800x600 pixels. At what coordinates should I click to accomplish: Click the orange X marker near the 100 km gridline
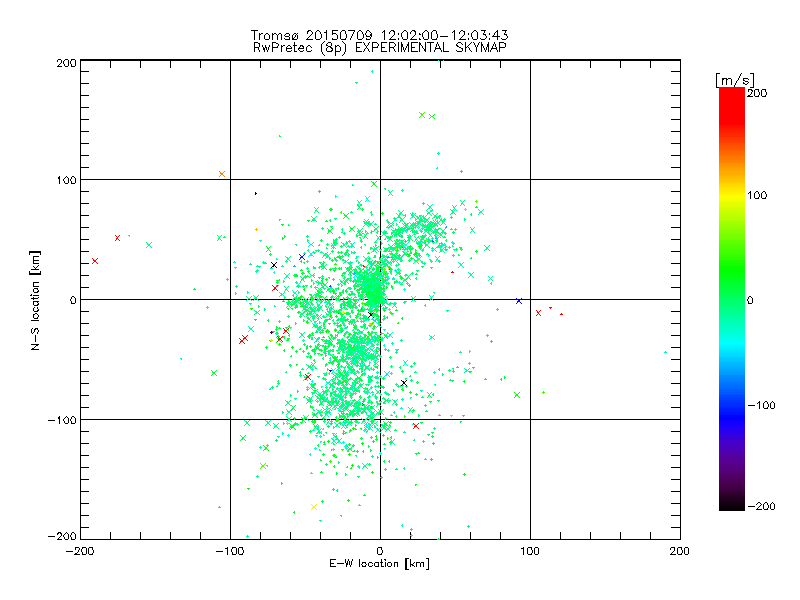221,174
